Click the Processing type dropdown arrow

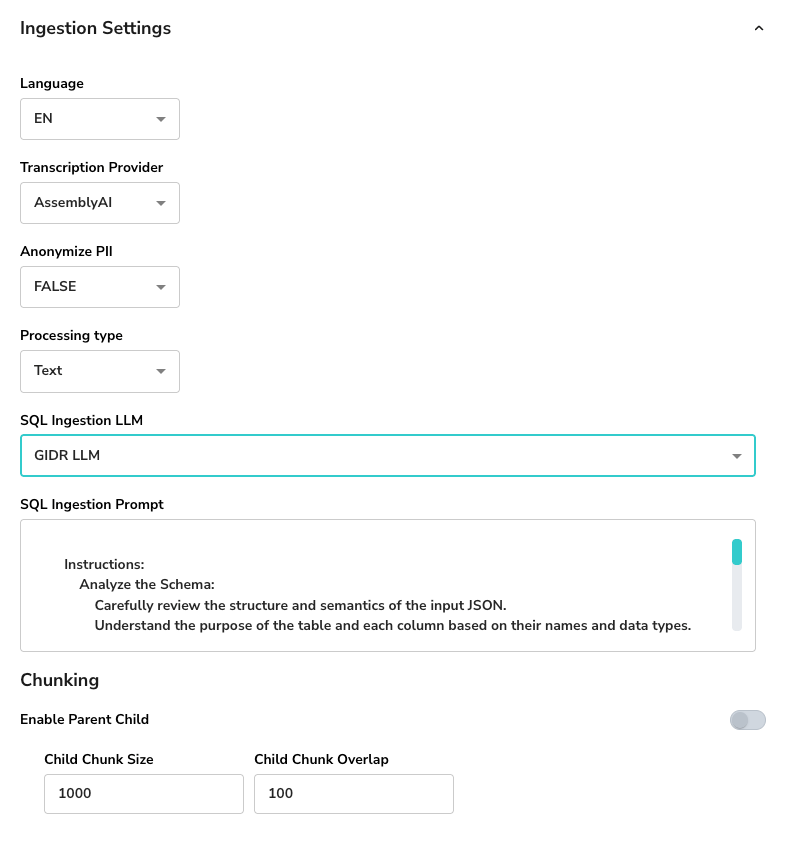pyautogui.click(x=161, y=371)
